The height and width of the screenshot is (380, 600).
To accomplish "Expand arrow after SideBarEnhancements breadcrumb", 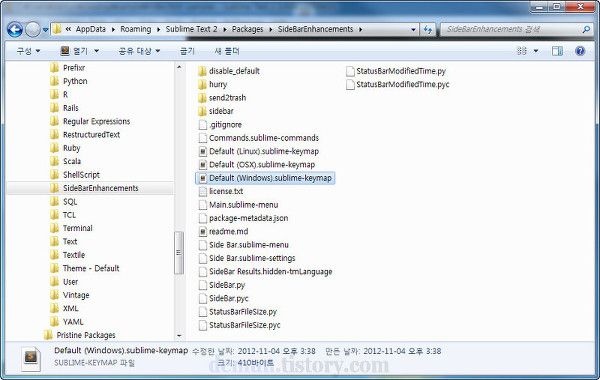I will point(360,29).
